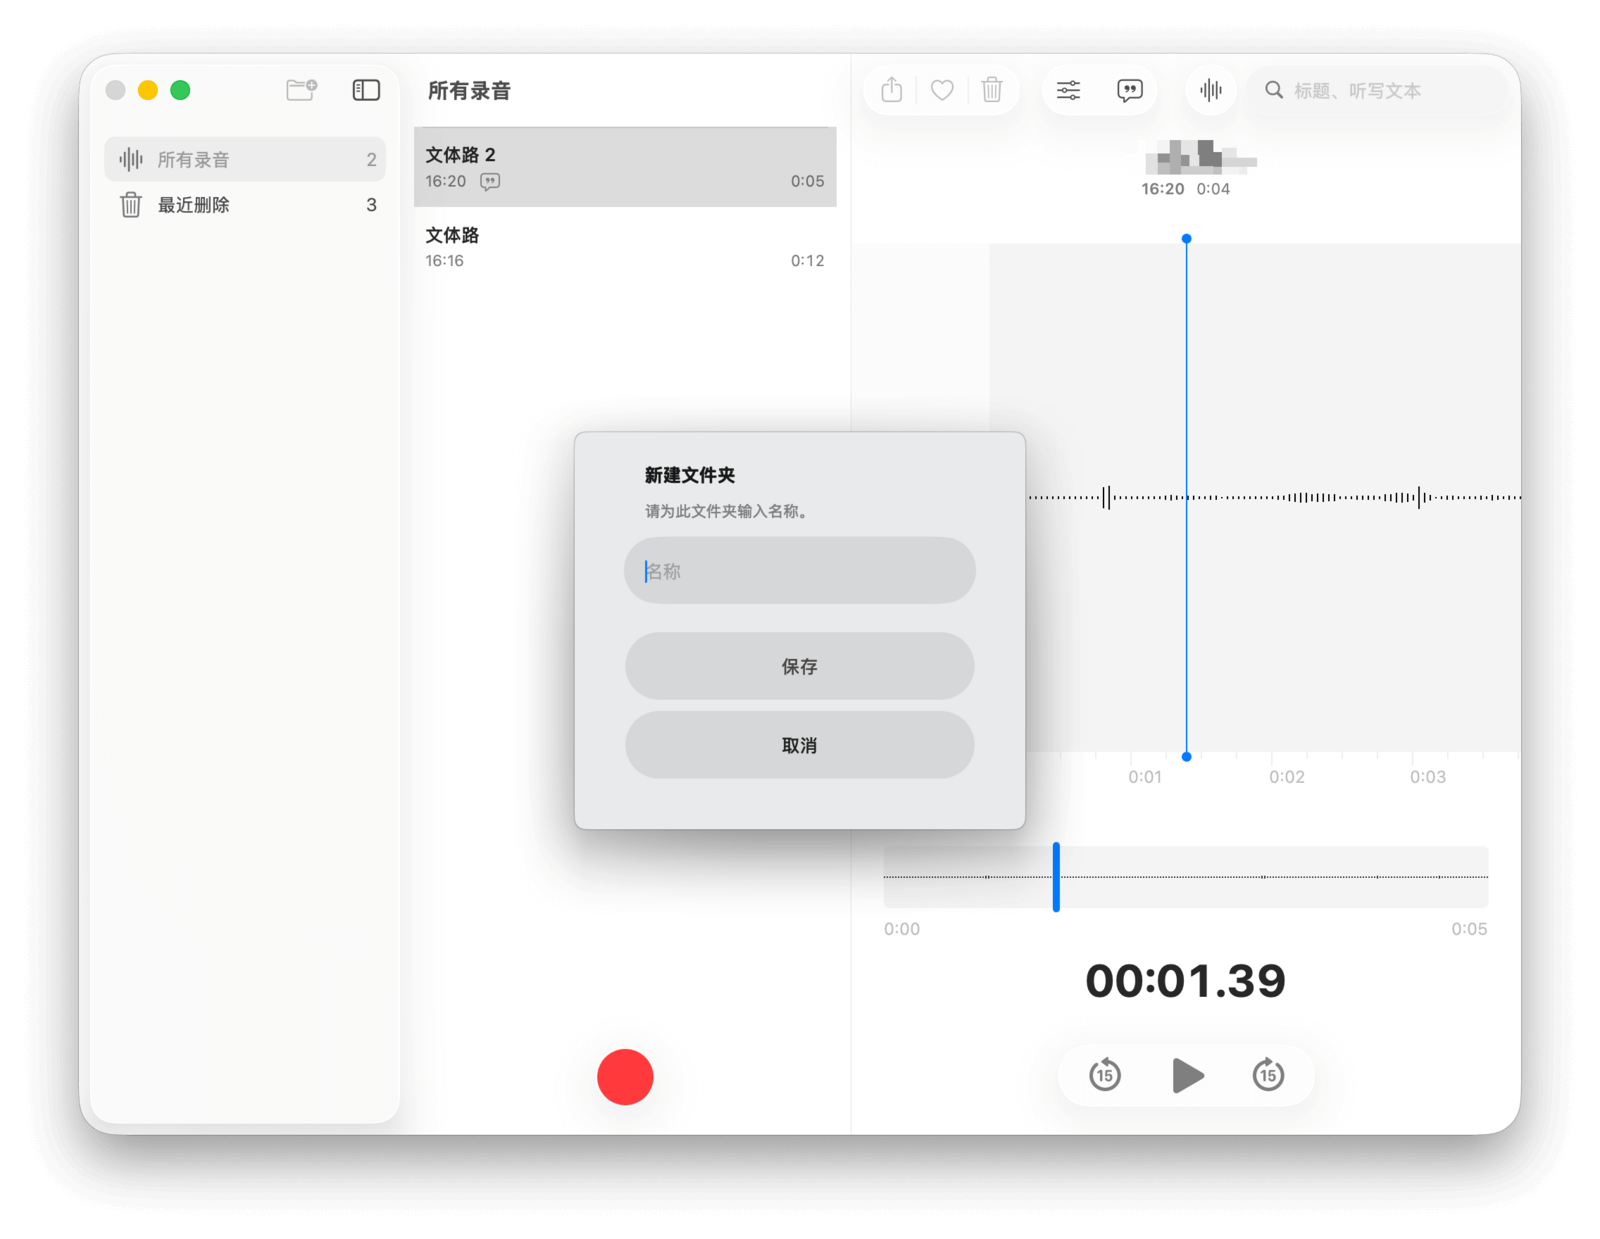Click the 名称 folder name field
Screen dimensions: 1600x1239
[799, 571]
